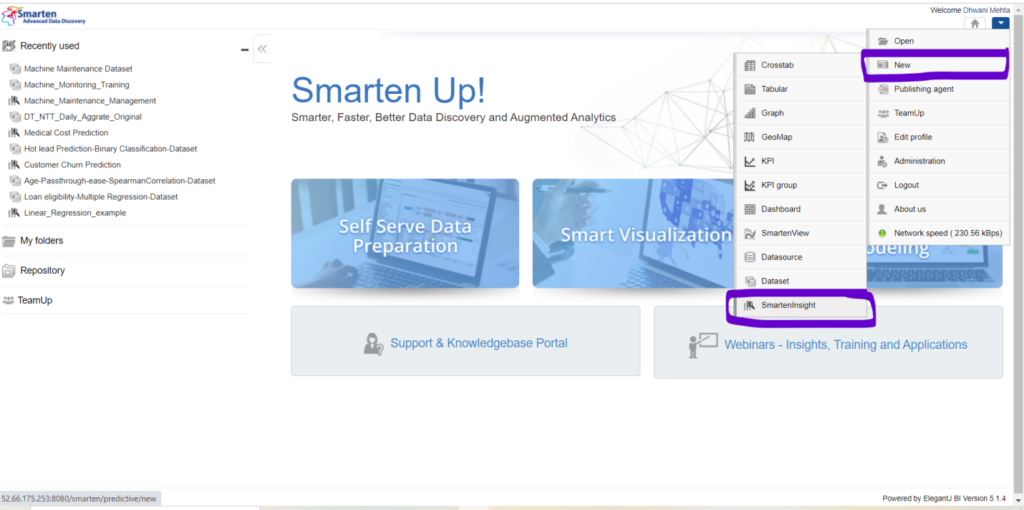Open Support & Knowledgebase Portal link

click(479, 343)
